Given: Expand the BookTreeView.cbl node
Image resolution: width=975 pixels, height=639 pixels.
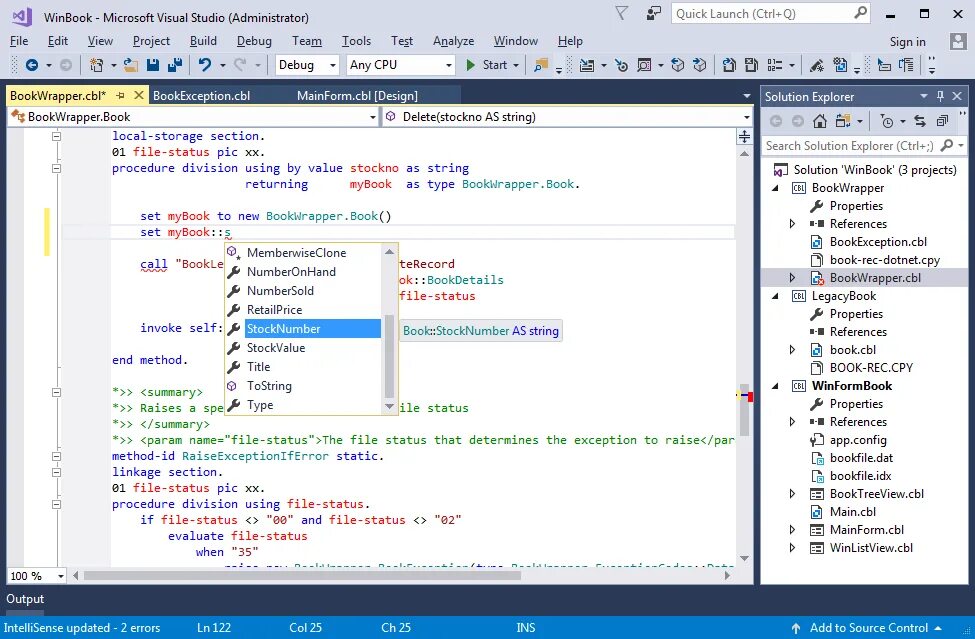Looking at the screenshot, I should pyautogui.click(x=792, y=494).
